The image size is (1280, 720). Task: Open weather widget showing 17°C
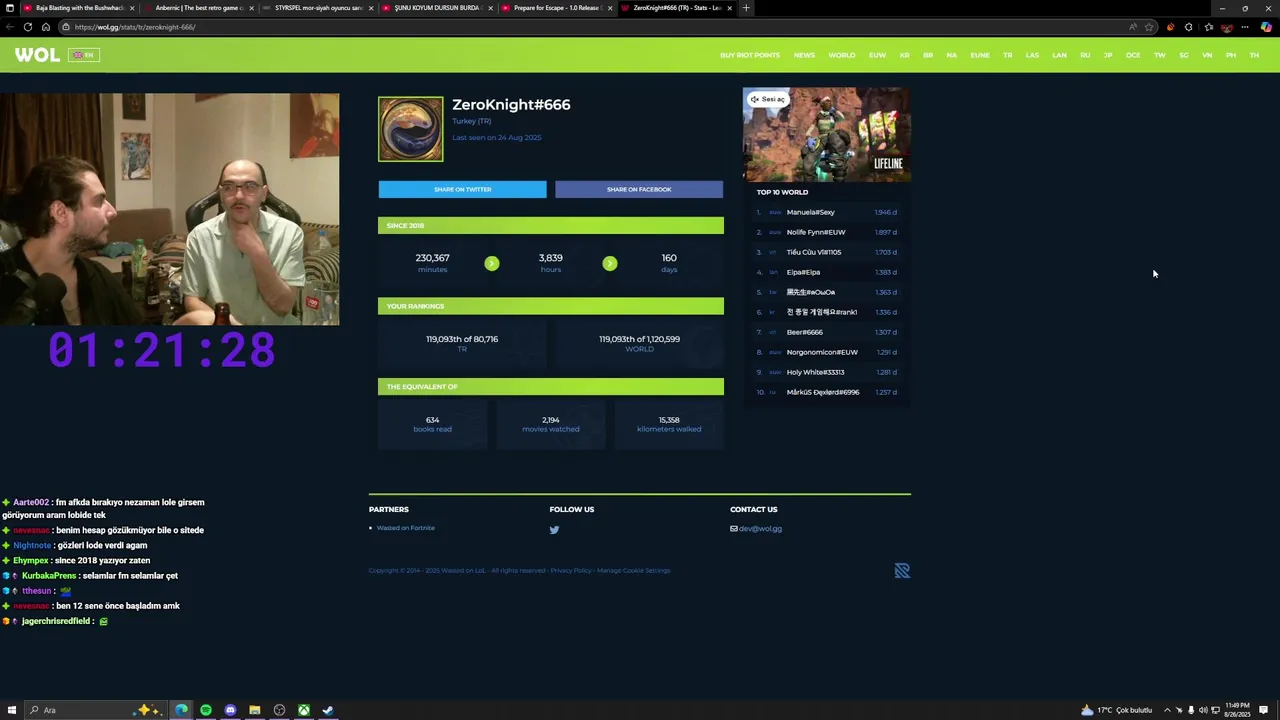pyautogui.click(x=1116, y=710)
